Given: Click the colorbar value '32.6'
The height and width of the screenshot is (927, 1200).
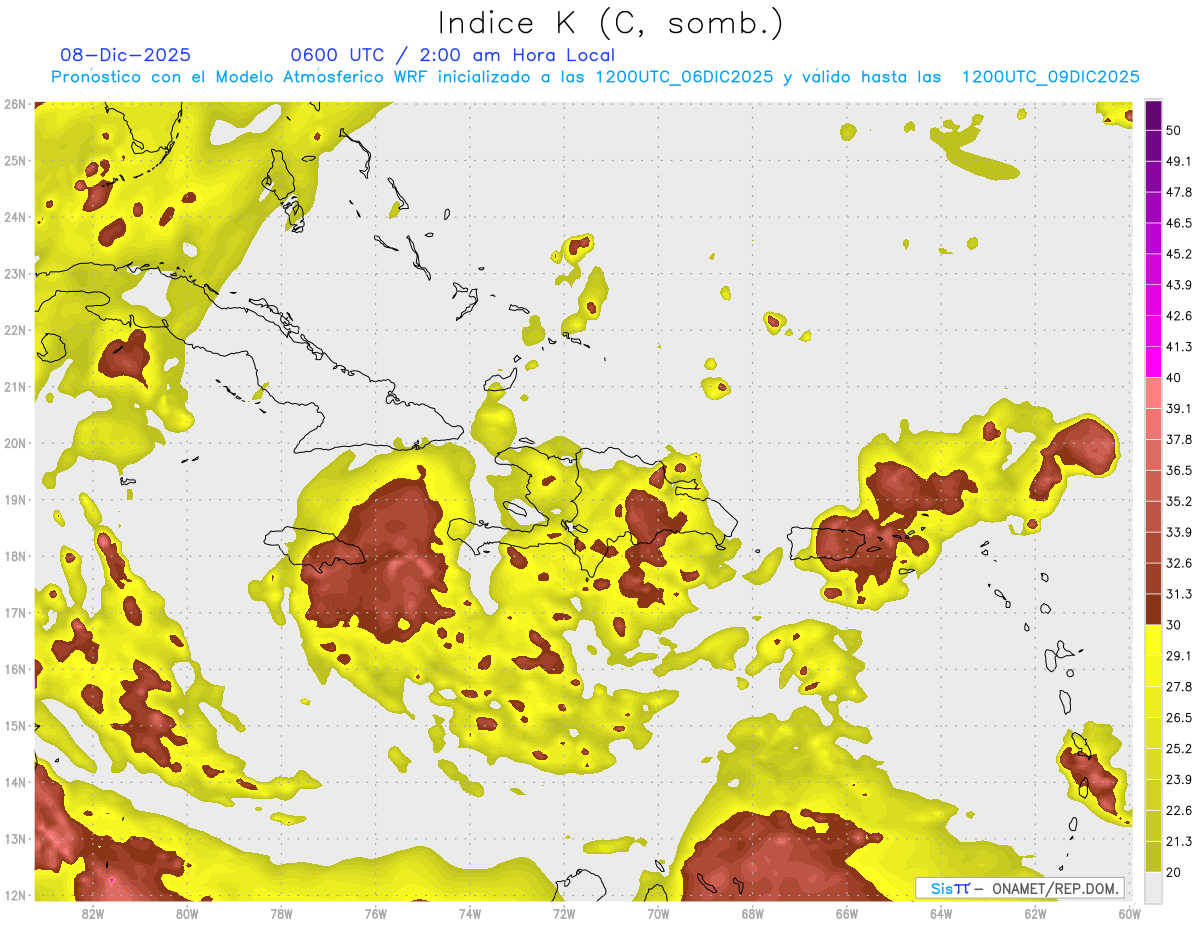Looking at the screenshot, I should click(x=1179, y=563).
